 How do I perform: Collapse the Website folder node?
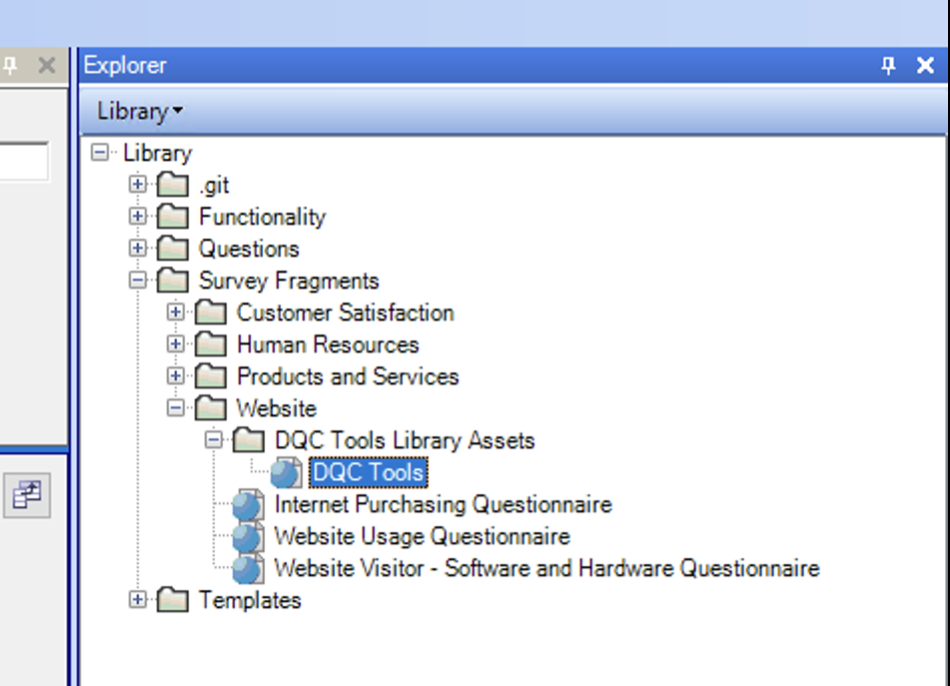(176, 409)
